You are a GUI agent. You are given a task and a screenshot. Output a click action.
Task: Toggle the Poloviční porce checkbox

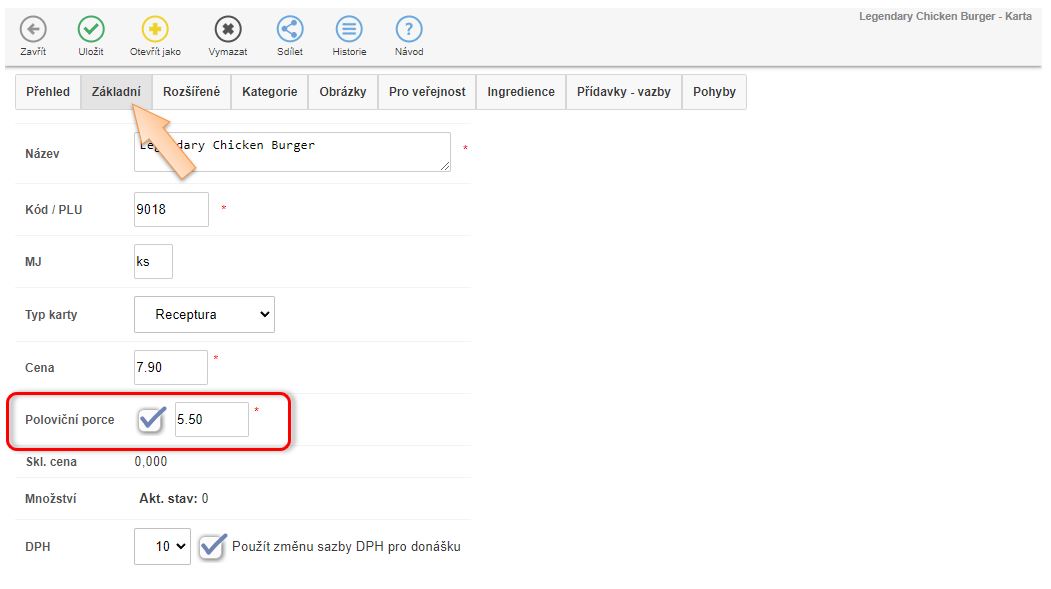point(151,419)
